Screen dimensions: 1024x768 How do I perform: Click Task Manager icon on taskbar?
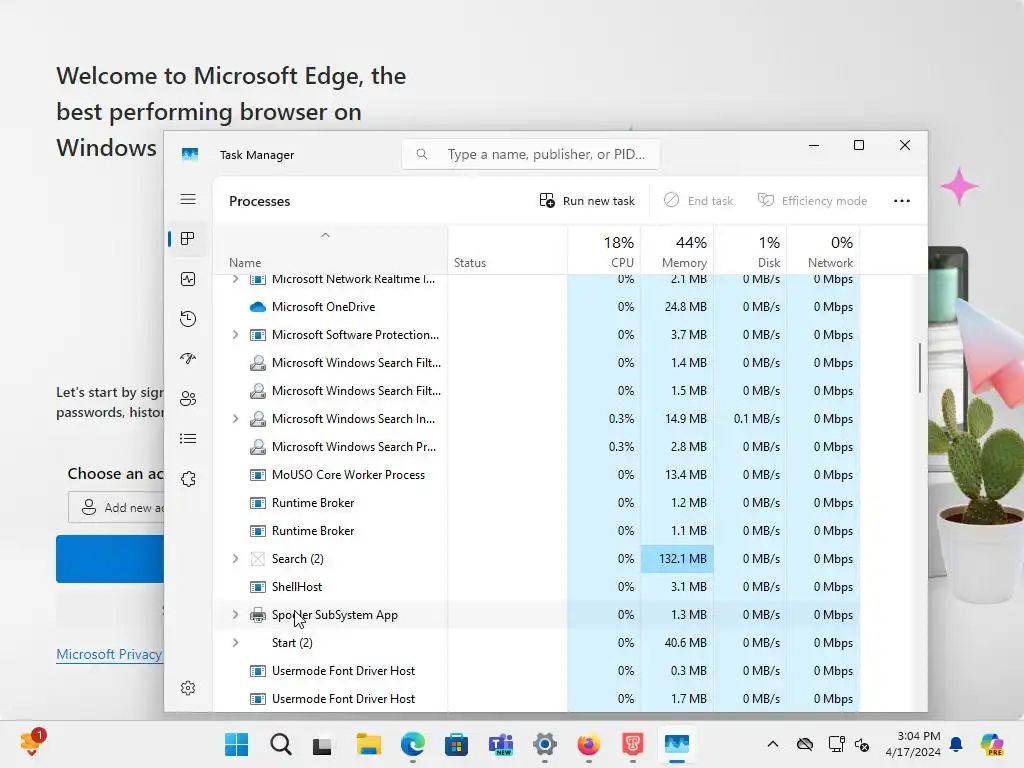(677, 744)
